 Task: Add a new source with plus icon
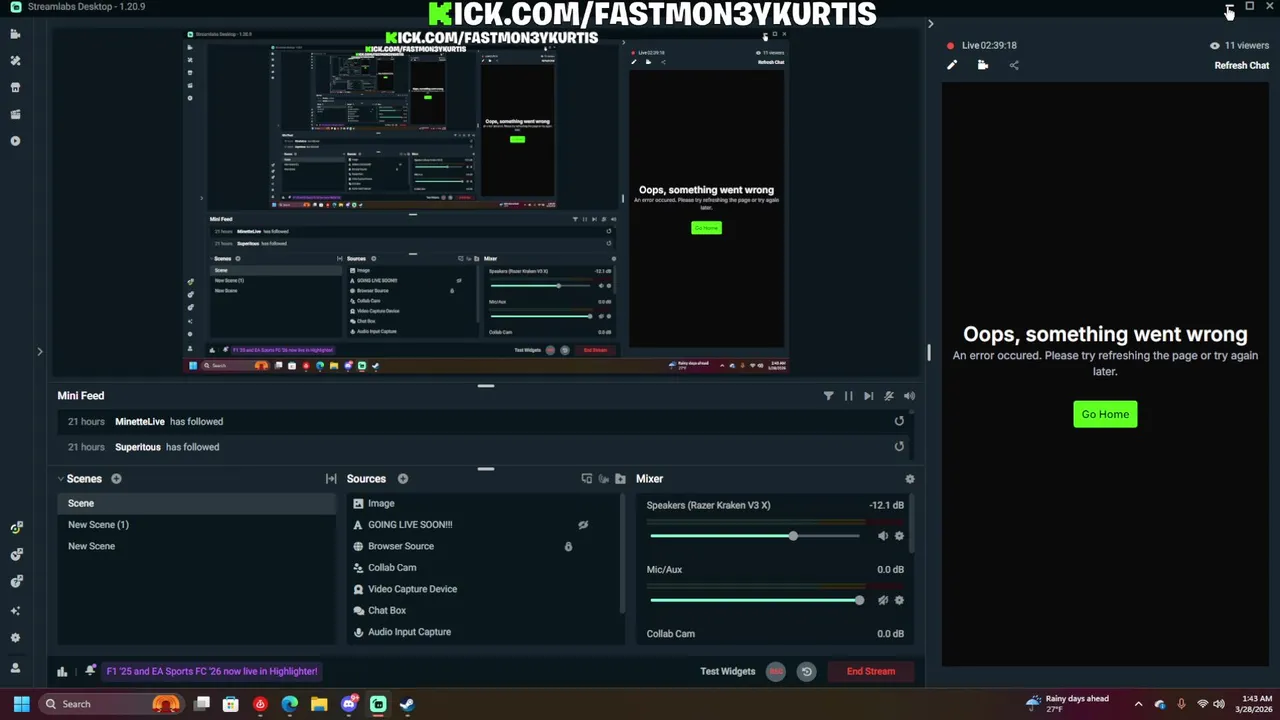(403, 479)
